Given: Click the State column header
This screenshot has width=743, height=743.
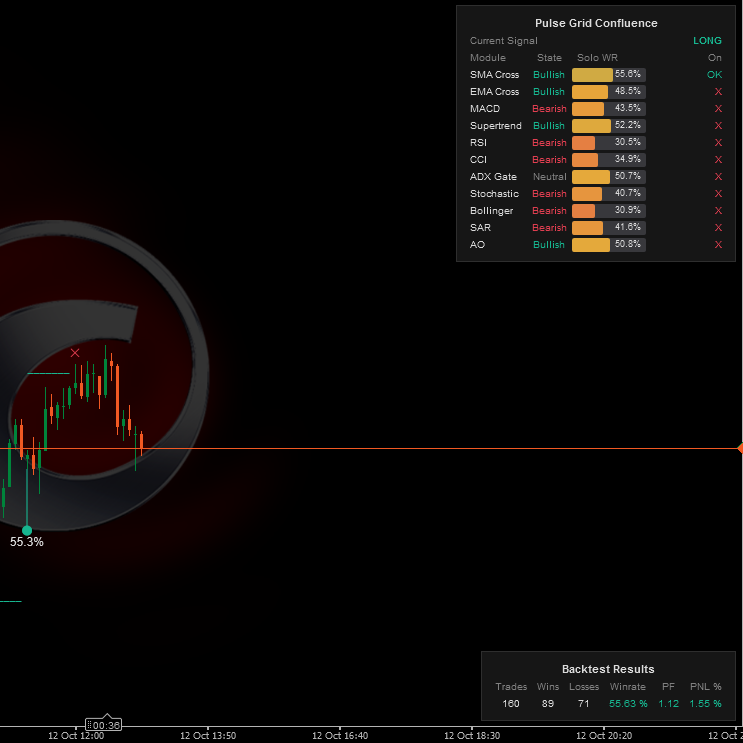Looking at the screenshot, I should pos(549,58).
